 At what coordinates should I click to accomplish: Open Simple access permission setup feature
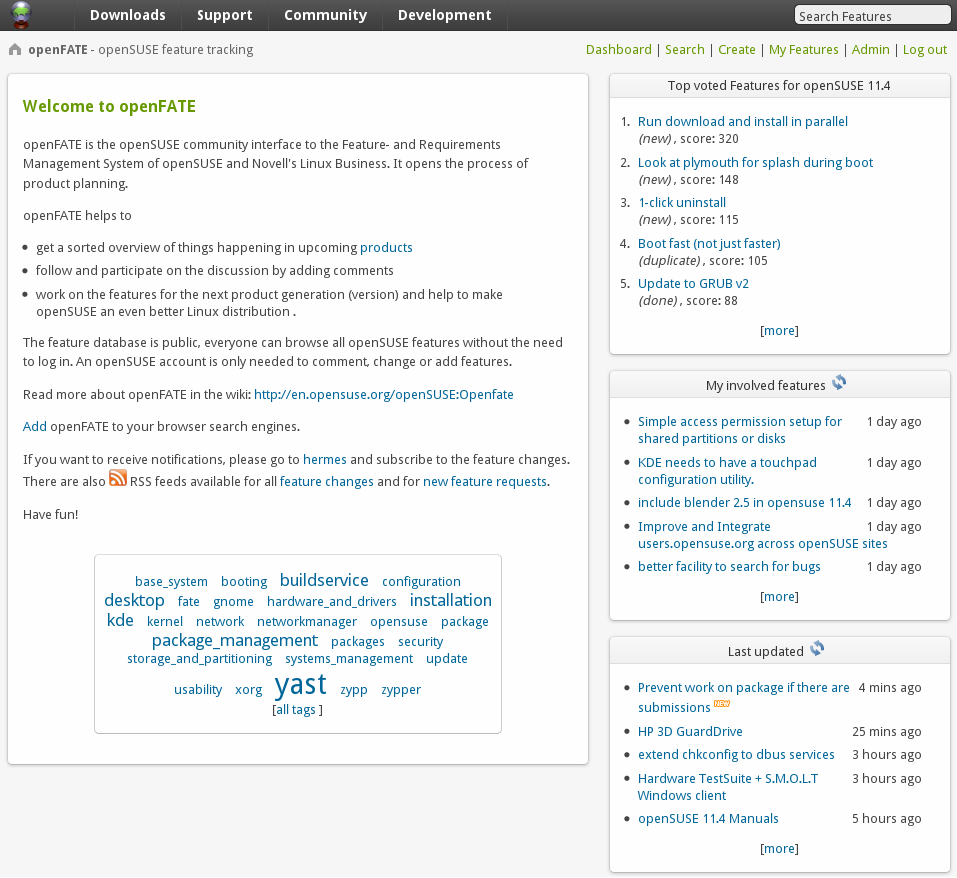coord(740,430)
